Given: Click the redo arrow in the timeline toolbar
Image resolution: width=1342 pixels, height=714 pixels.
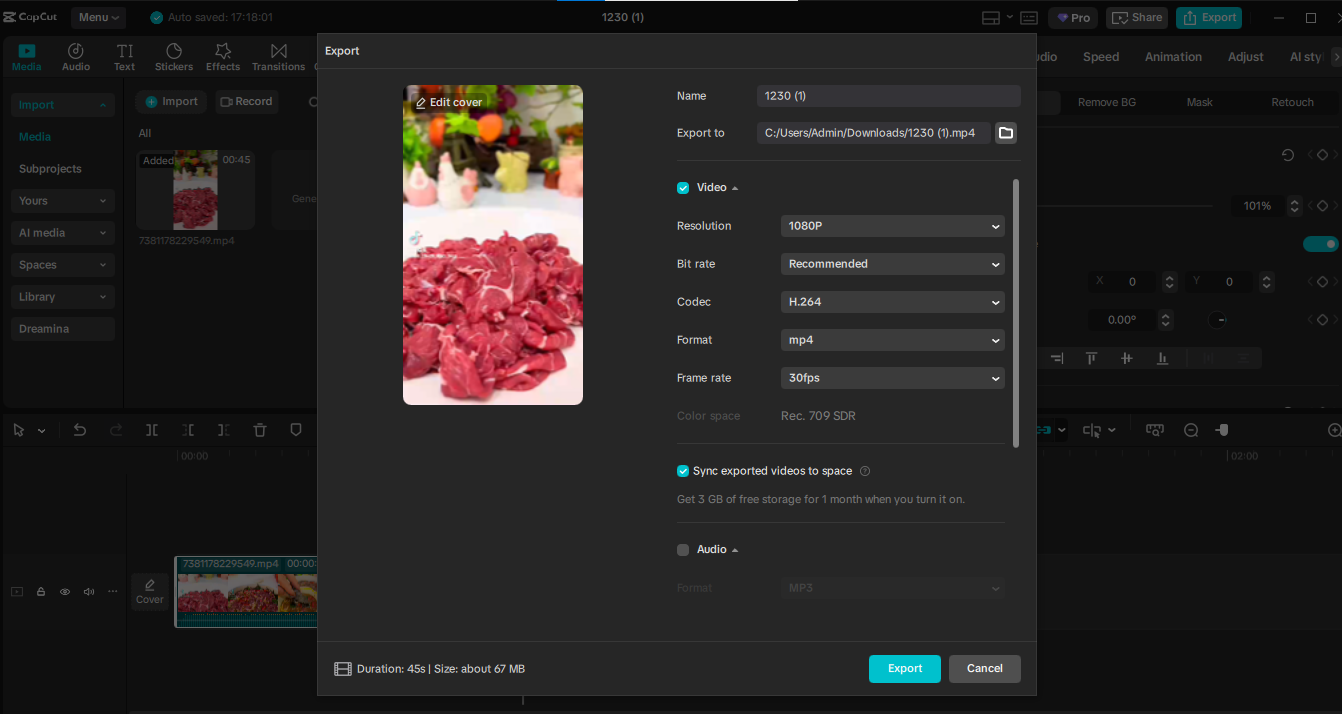Looking at the screenshot, I should [x=116, y=430].
